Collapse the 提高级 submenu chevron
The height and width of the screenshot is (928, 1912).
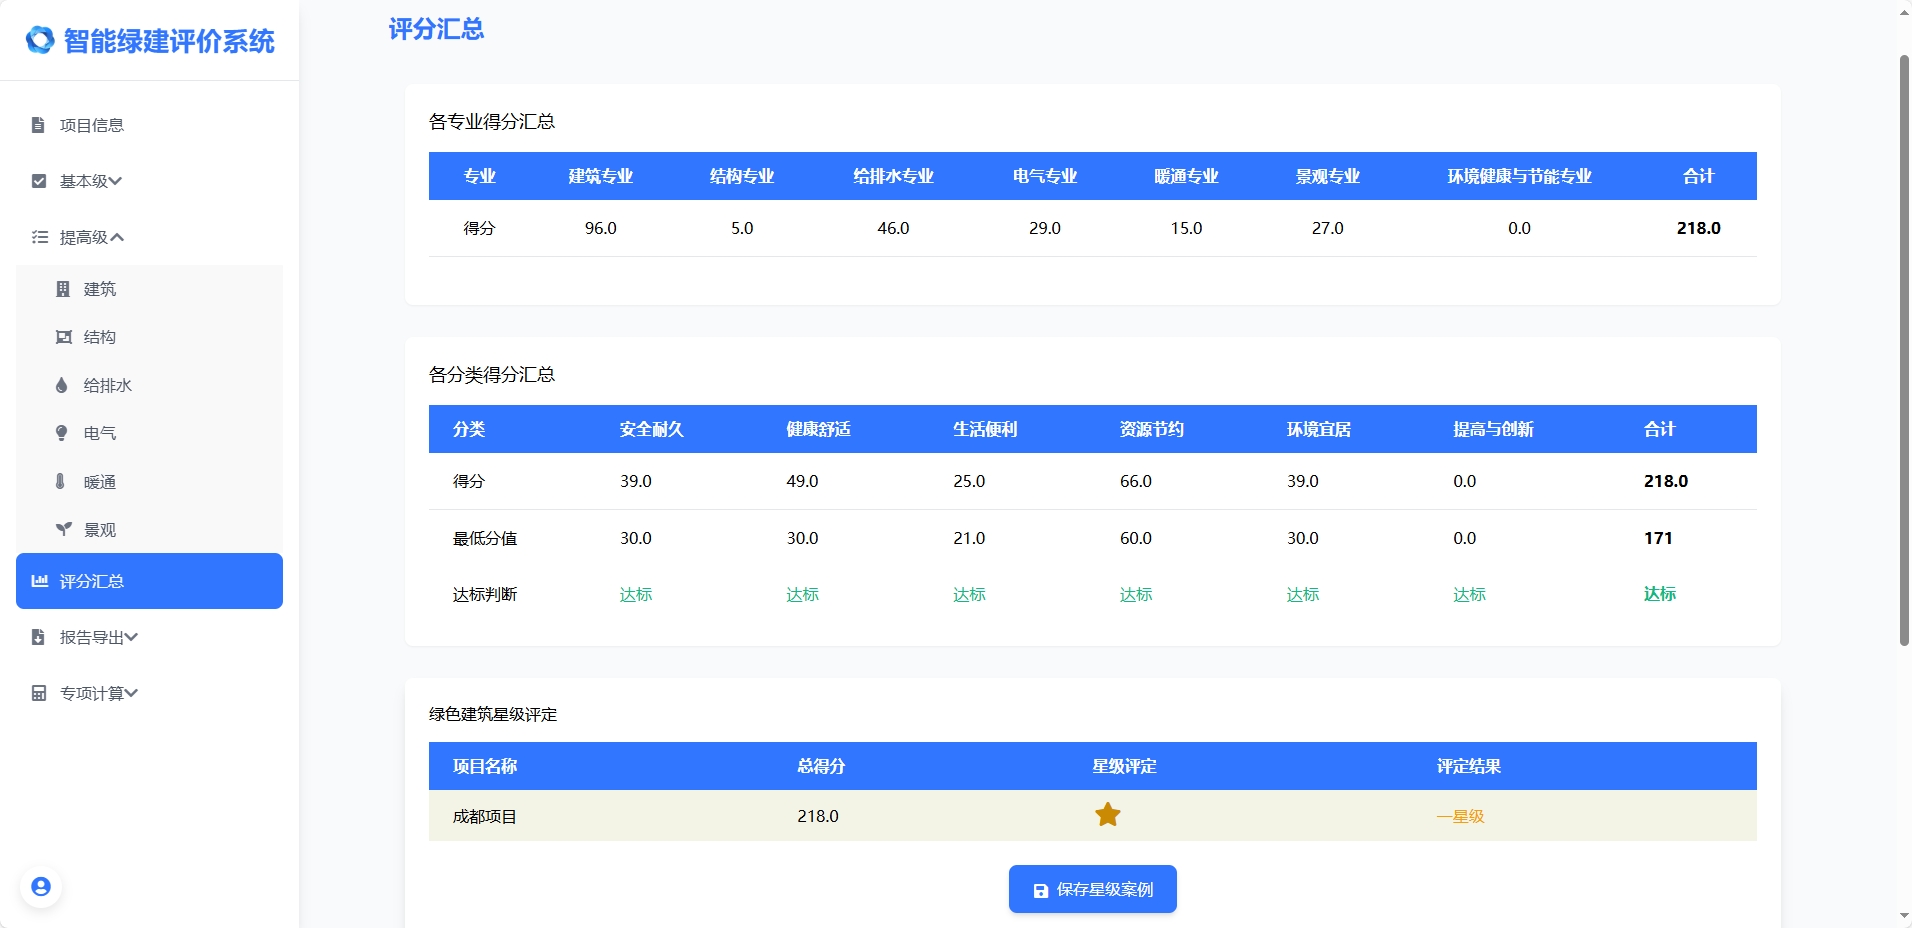point(117,237)
